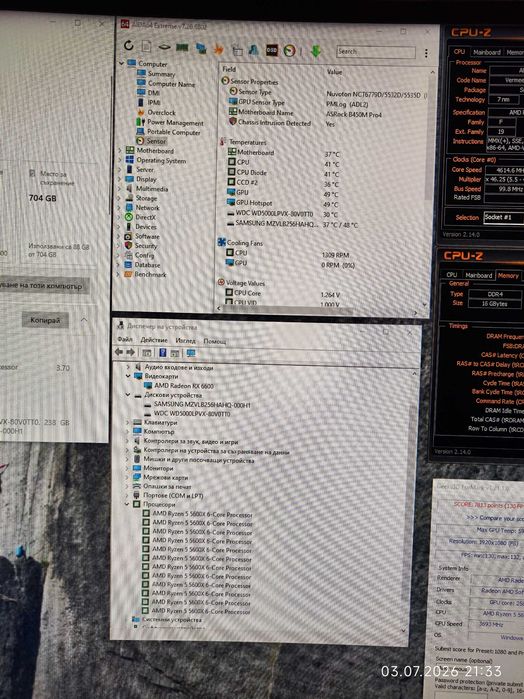Expand the Benchmark node in AIDA64
The width and height of the screenshot is (524, 699).
click(119, 275)
